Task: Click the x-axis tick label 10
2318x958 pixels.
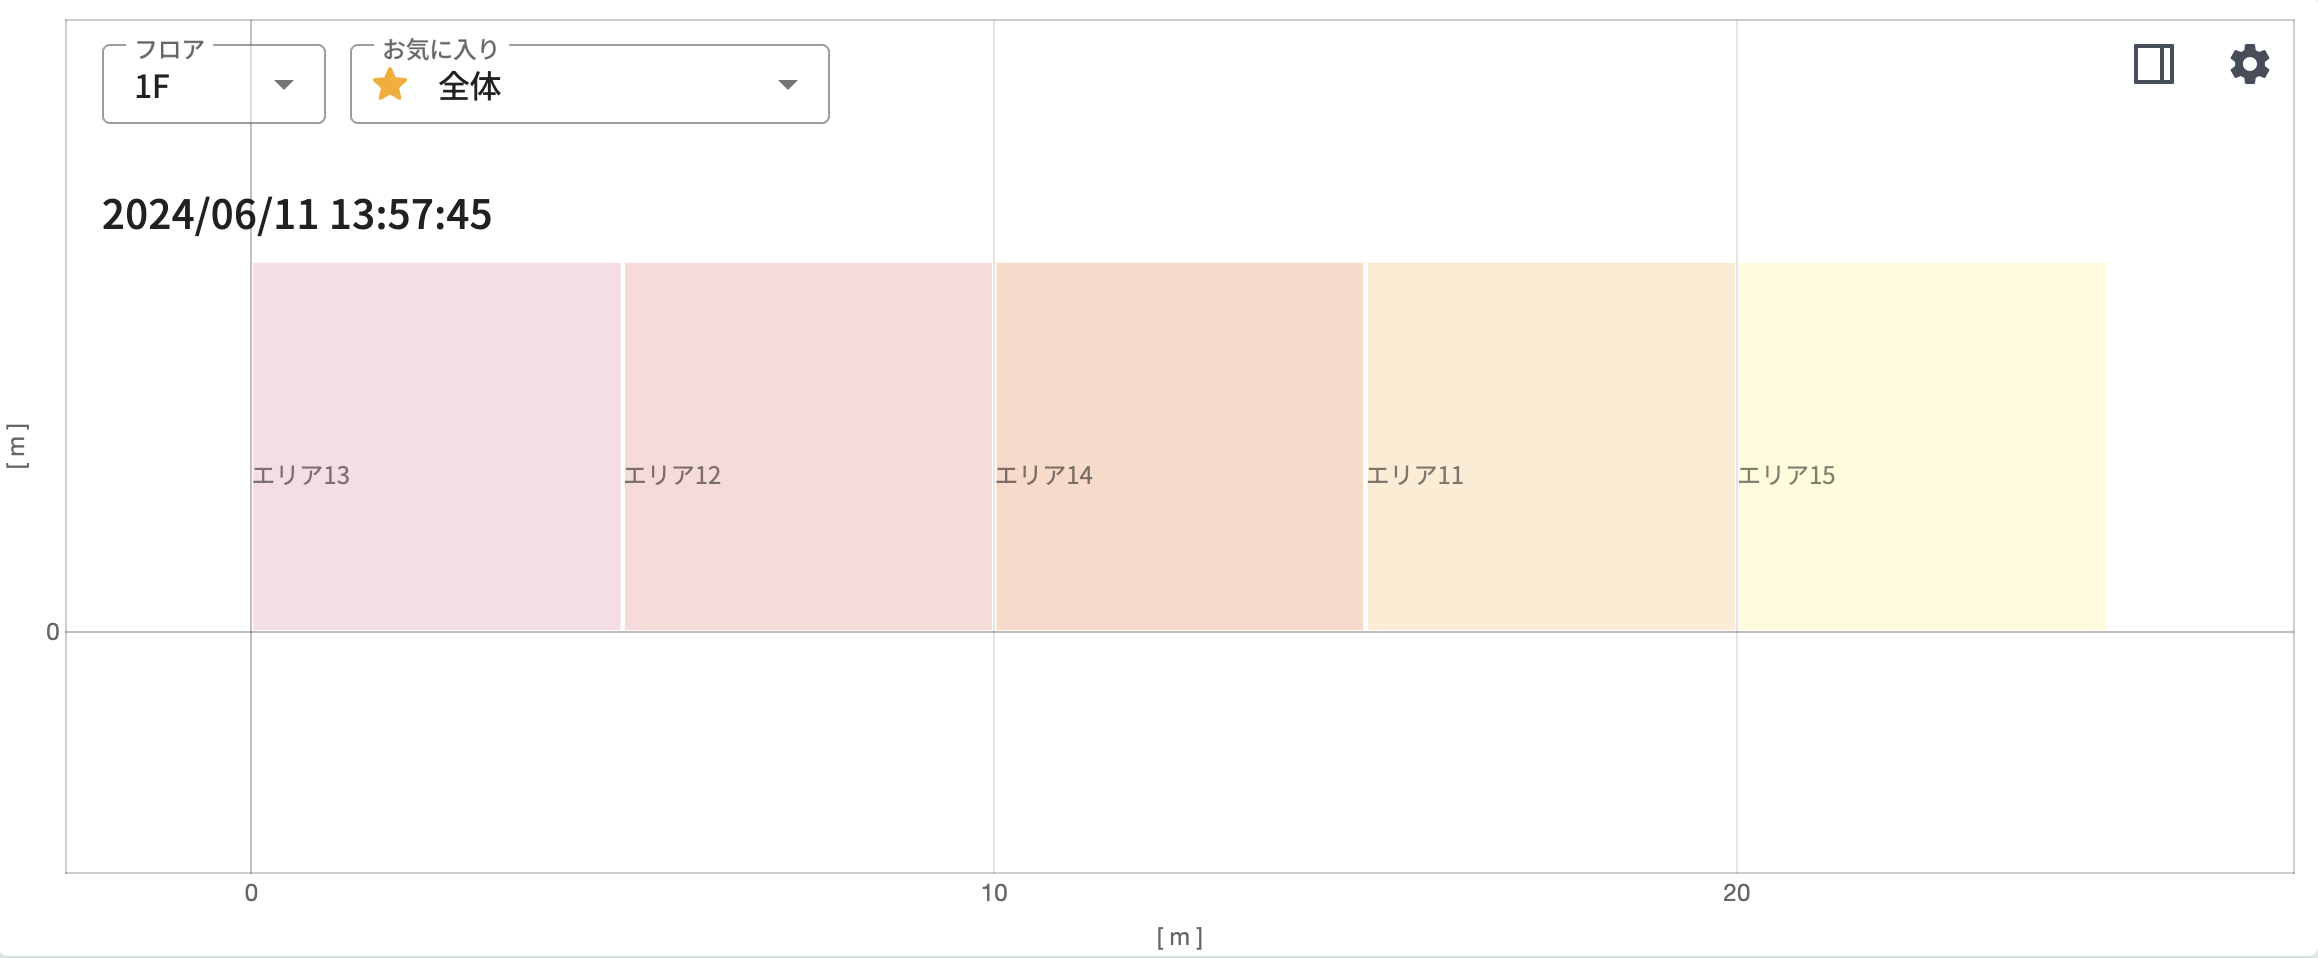Action: [994, 893]
